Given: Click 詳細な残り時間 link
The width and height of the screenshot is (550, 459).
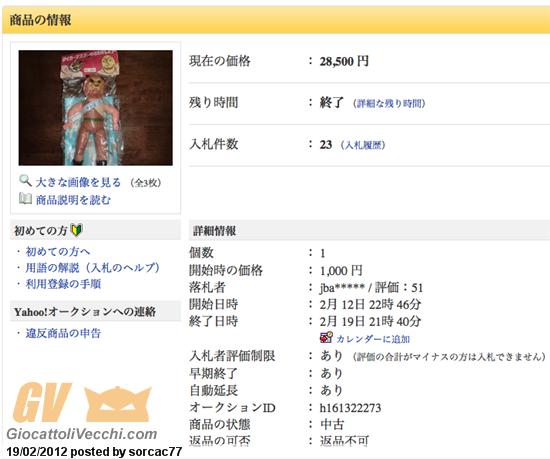Looking at the screenshot, I should tap(389, 103).
